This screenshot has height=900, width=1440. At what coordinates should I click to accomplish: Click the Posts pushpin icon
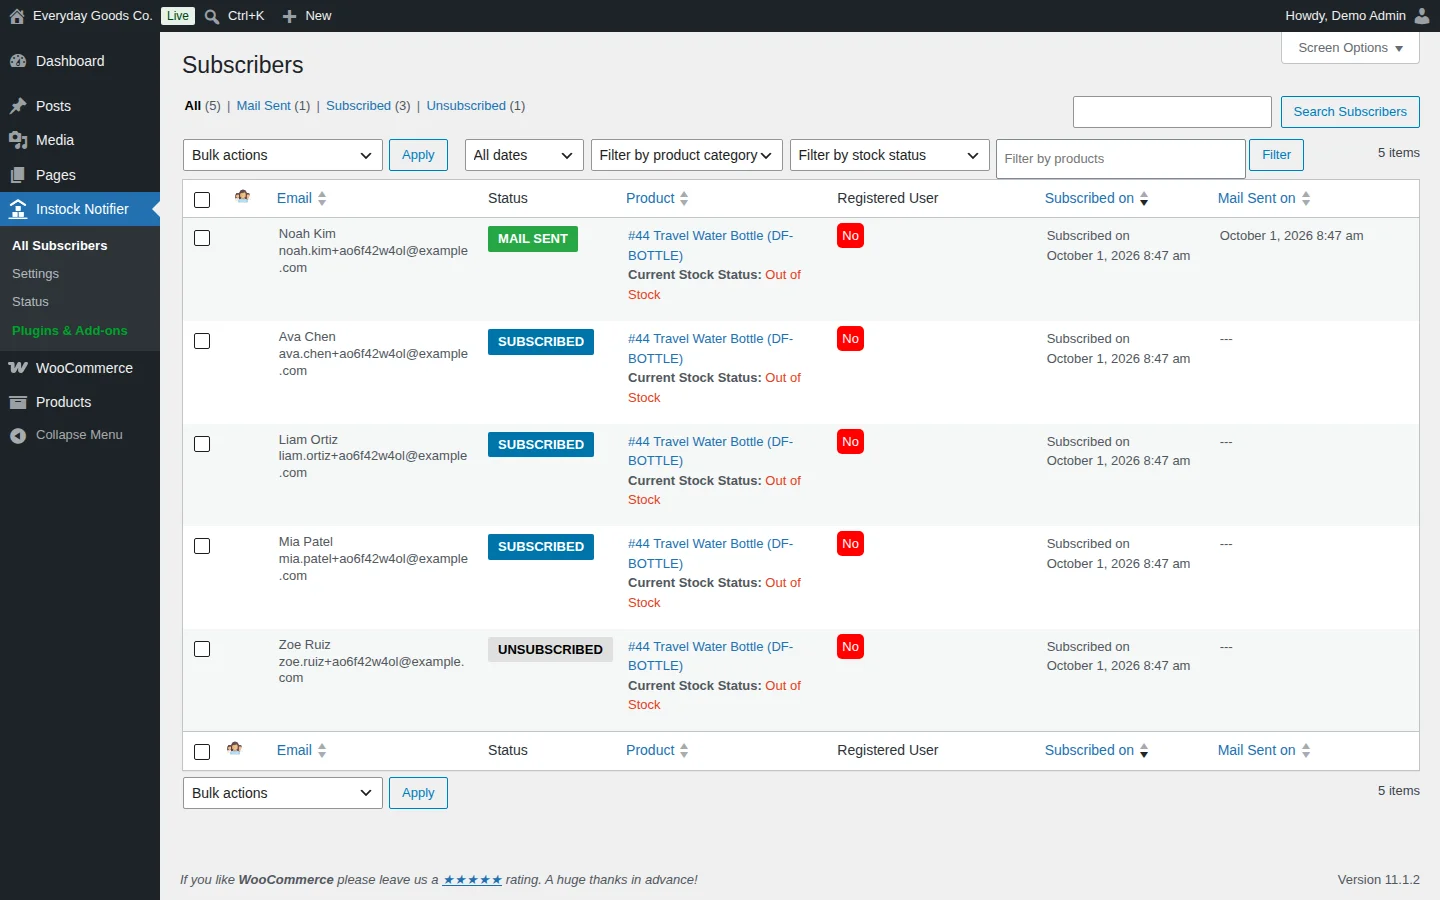[18, 106]
